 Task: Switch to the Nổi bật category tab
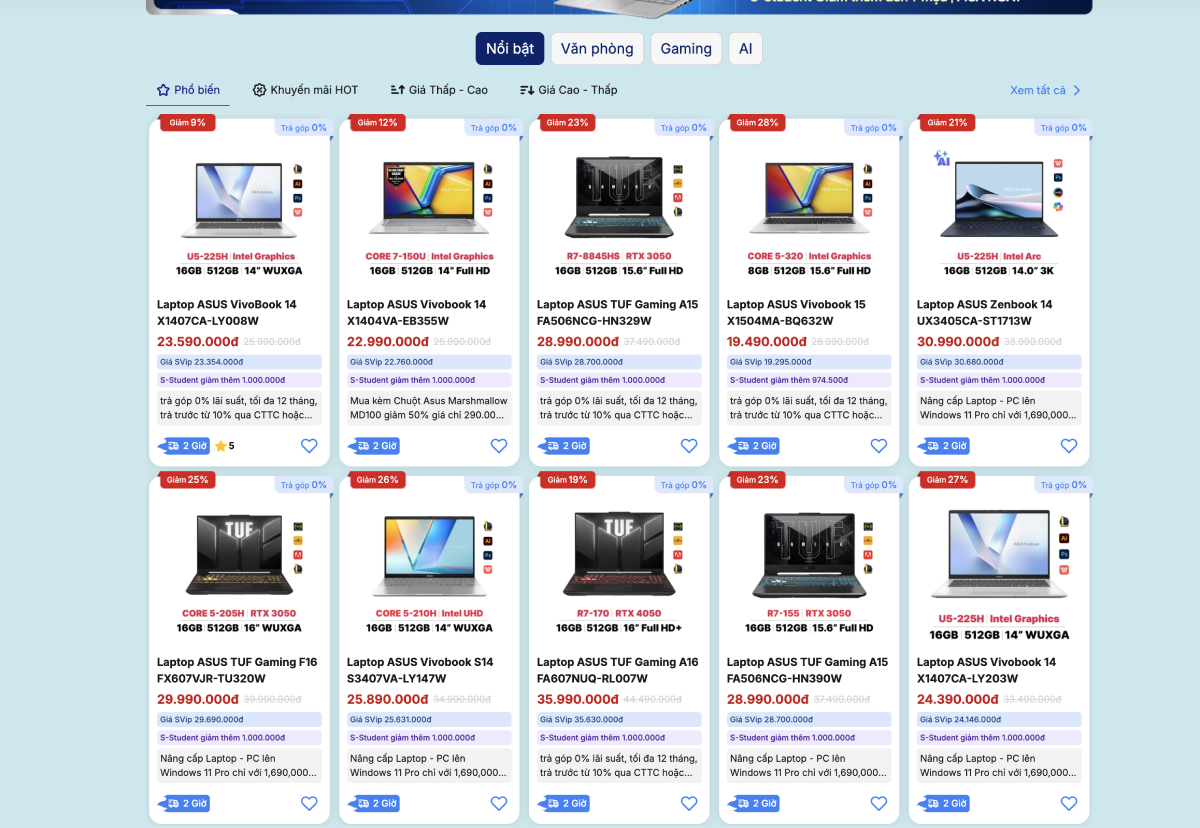tap(510, 48)
